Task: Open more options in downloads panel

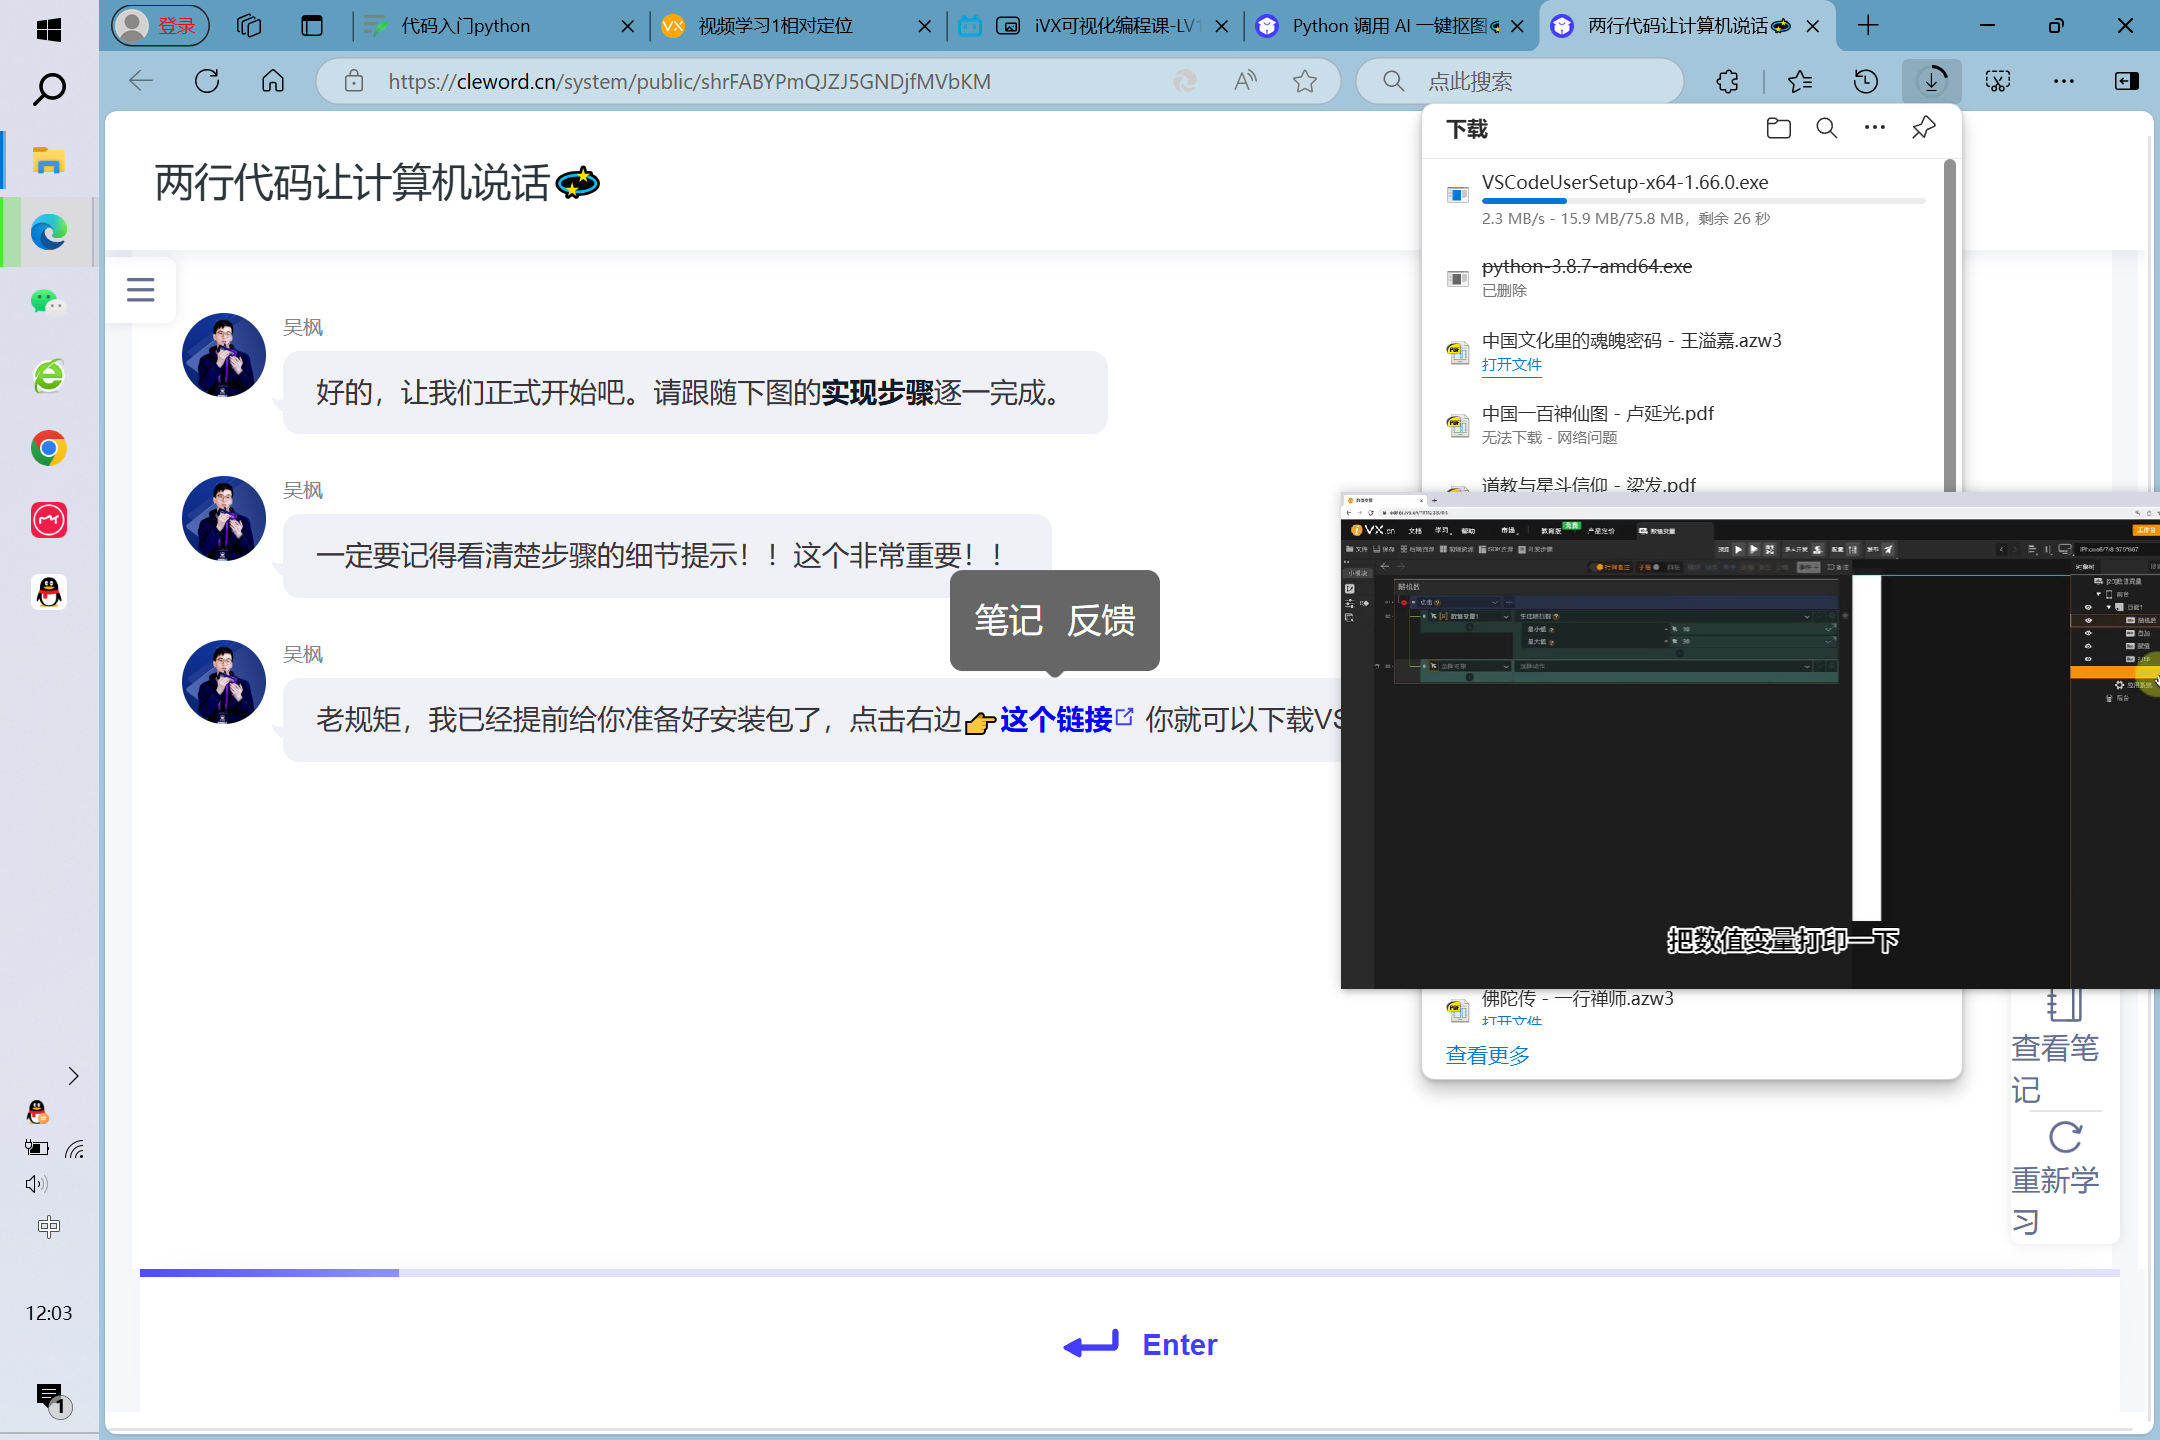Action: tap(1875, 128)
